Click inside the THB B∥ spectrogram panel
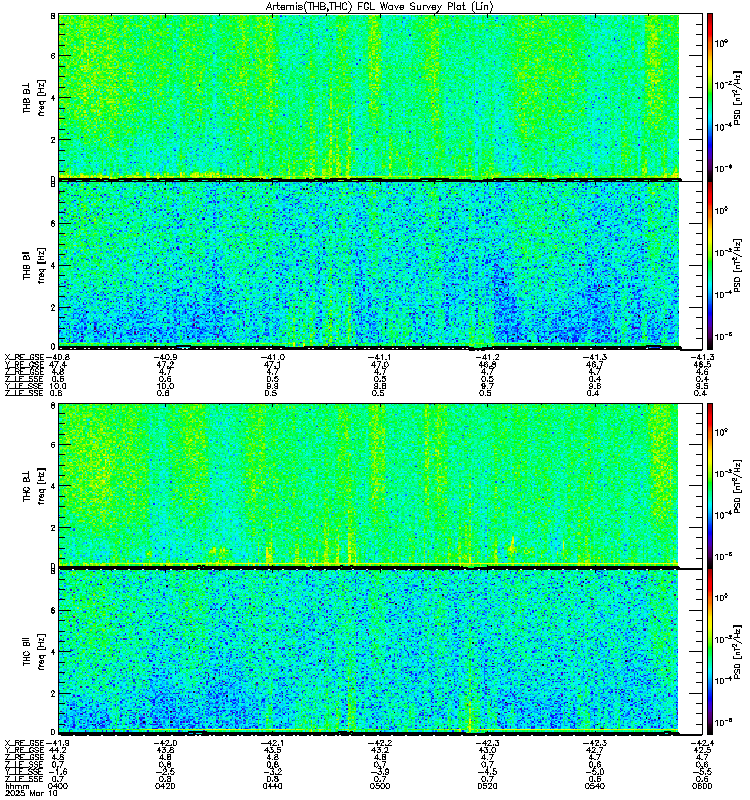The height and width of the screenshot is (800, 750). (x=369, y=265)
